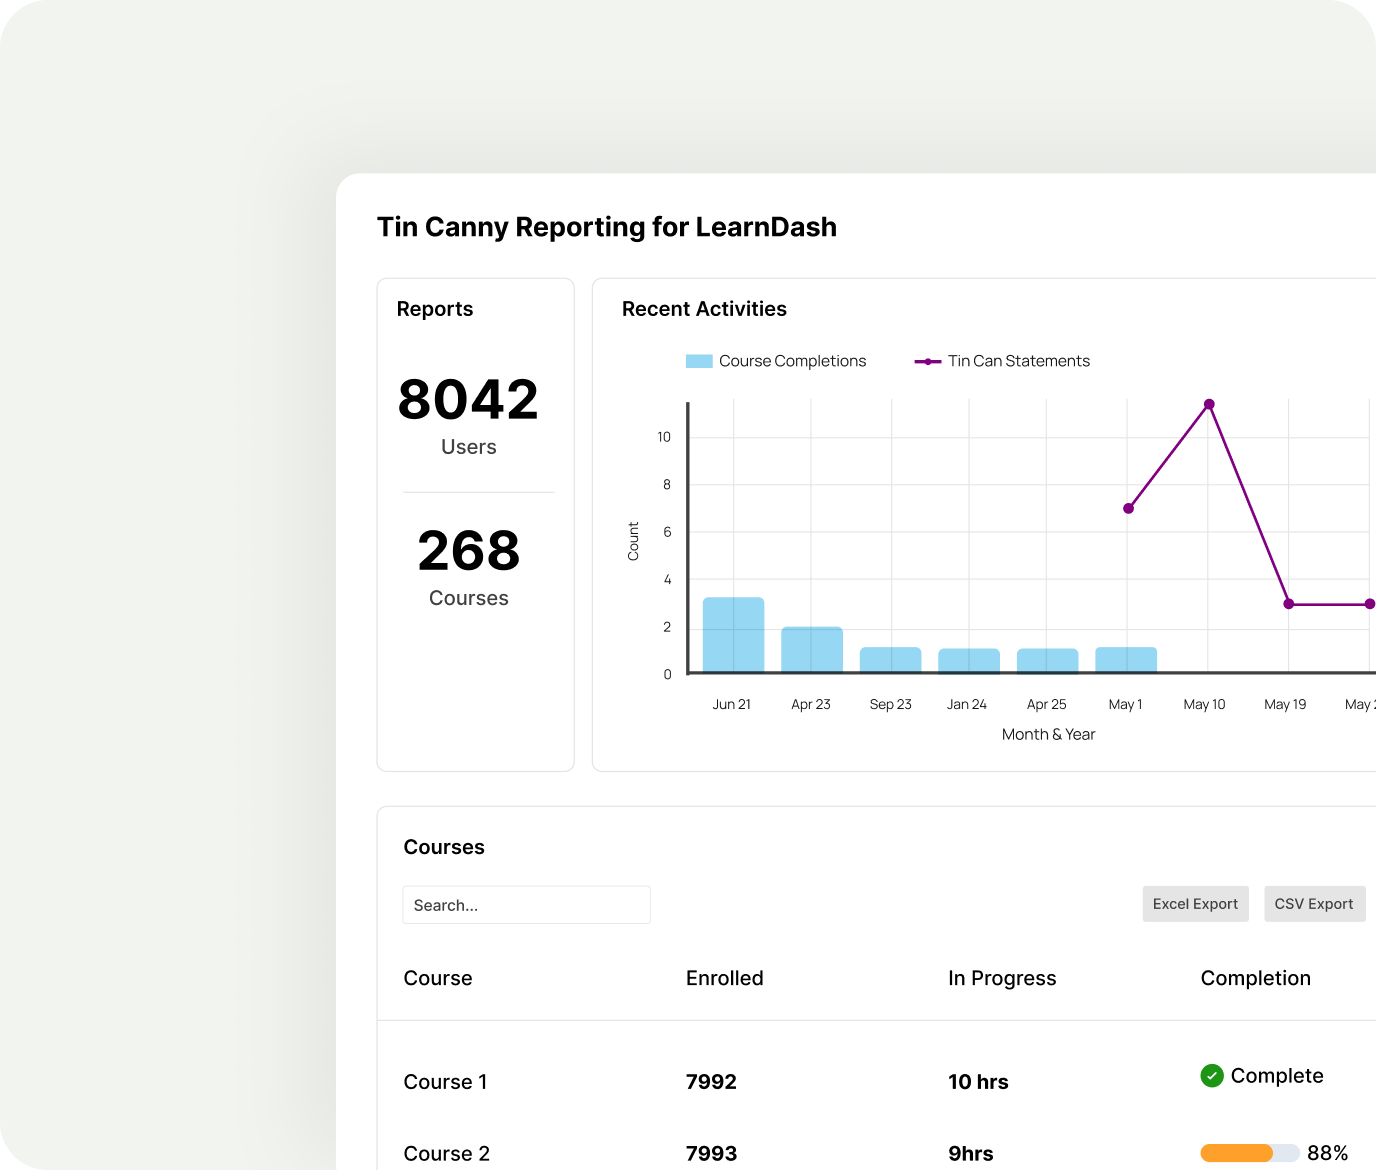Screen dimensions: 1376x1170
Task: Click the 268 Courses count
Action: pyautogui.click(x=468, y=551)
